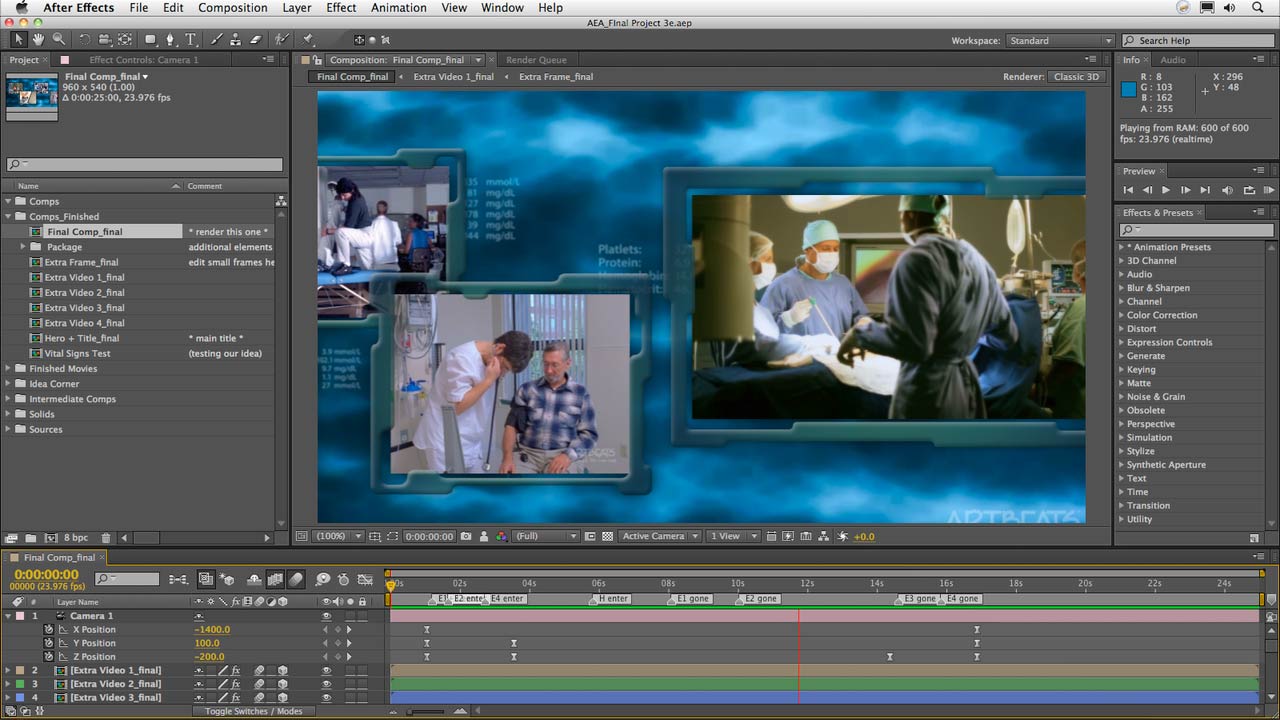This screenshot has width=1280, height=720.
Task: Hide Extra Video 3_final layer eye
Action: coord(326,697)
